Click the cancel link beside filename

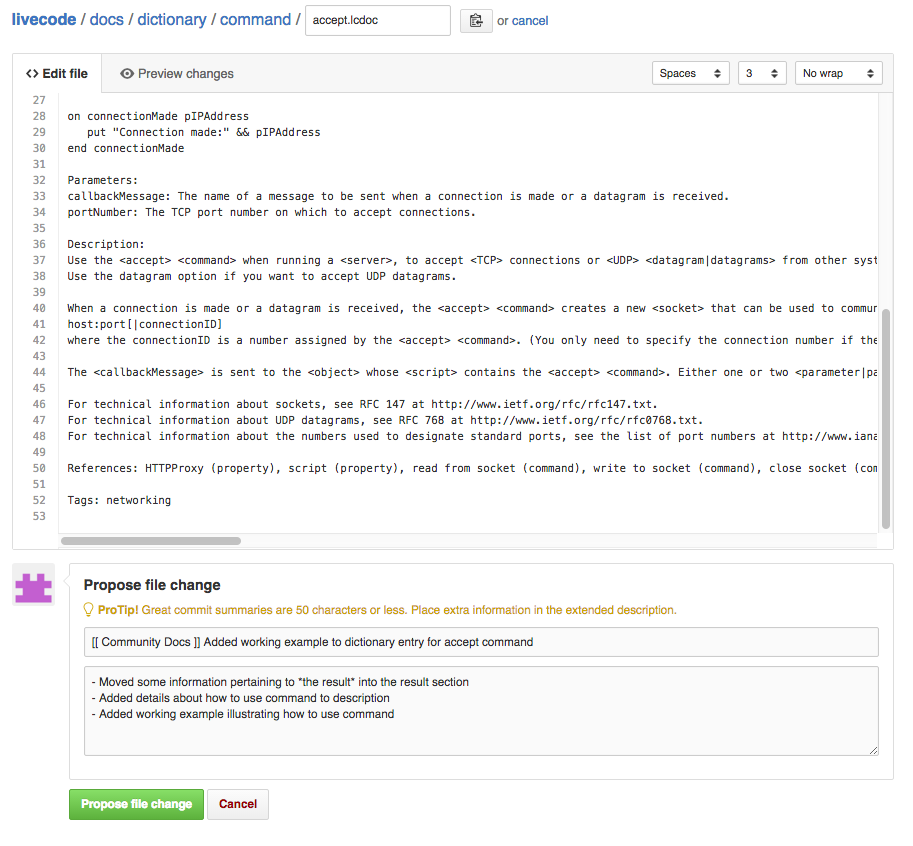[530, 21]
